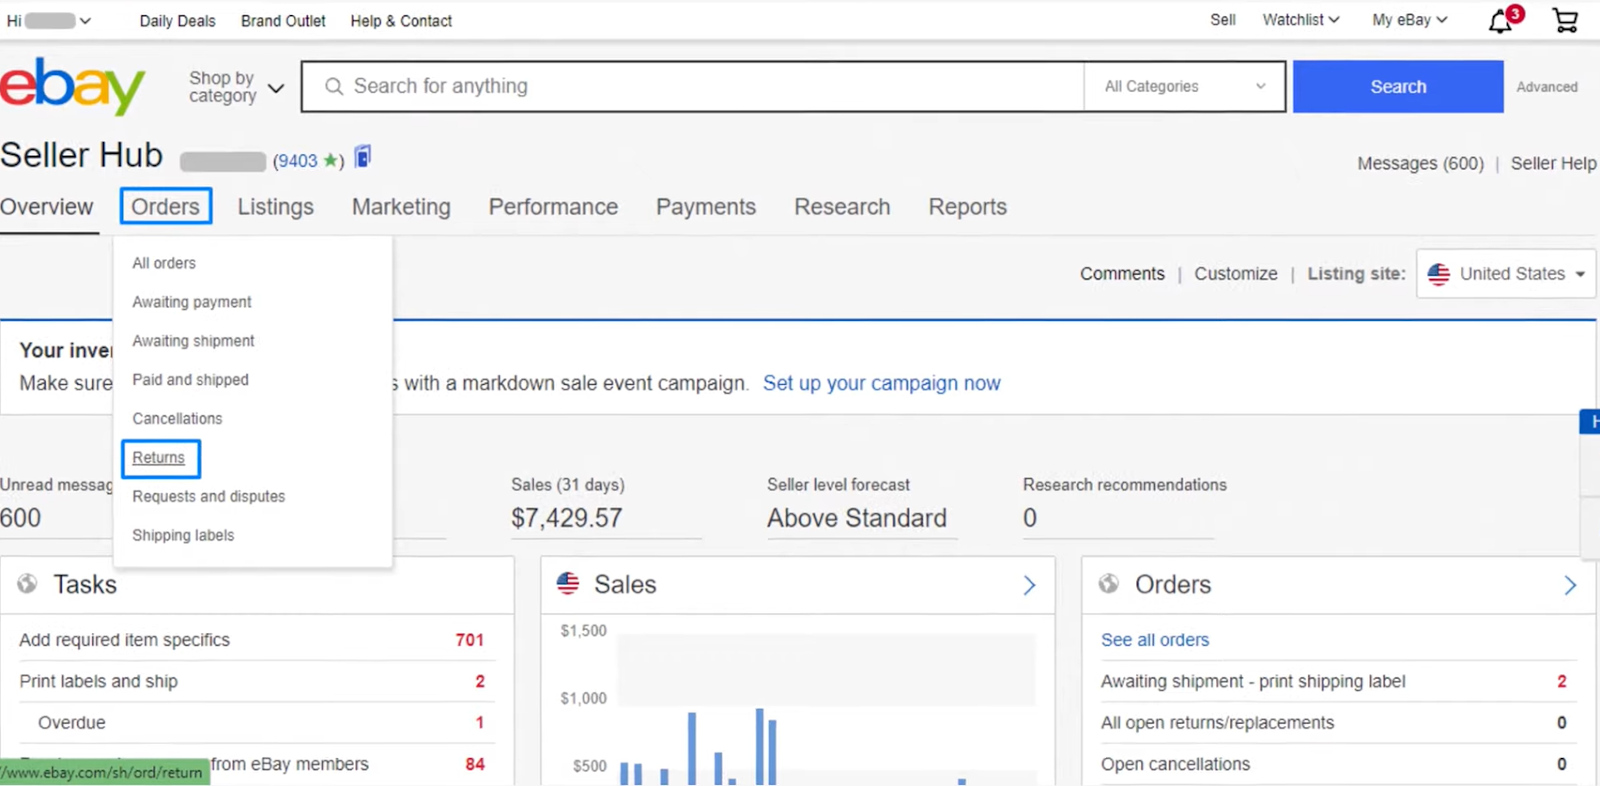Select Returns menu item
Viewport: 1600px width, 786px height.
click(x=159, y=458)
